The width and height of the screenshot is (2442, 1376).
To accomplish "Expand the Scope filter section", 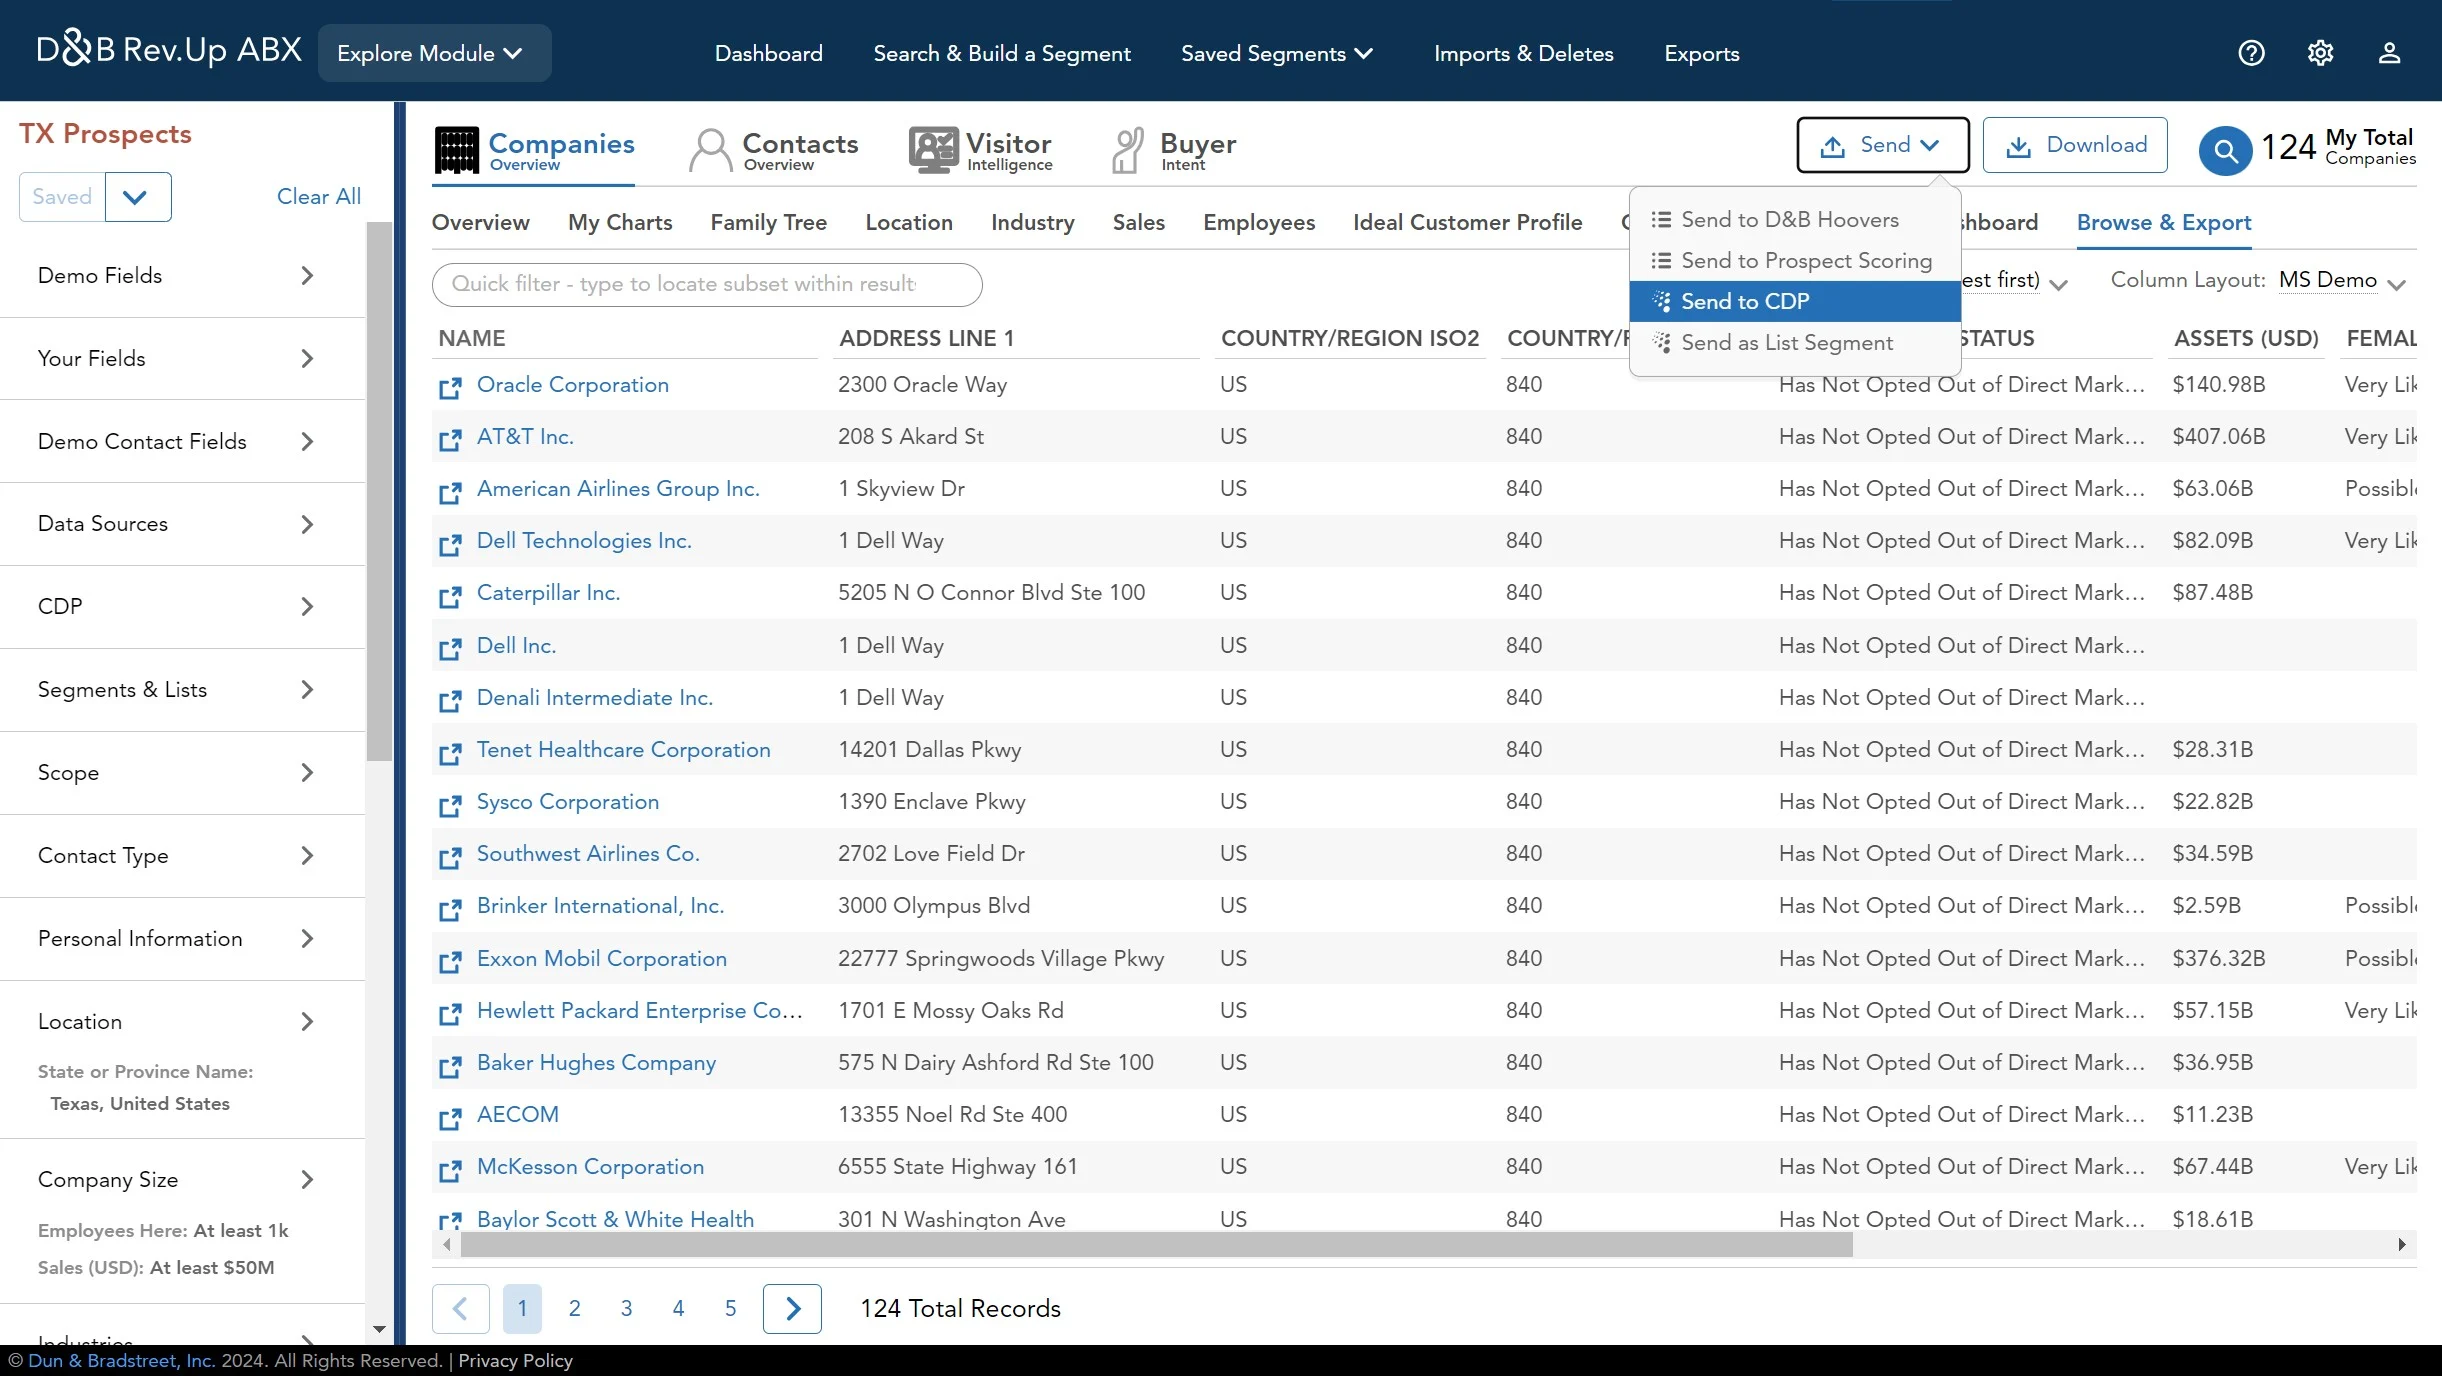I will 182,773.
